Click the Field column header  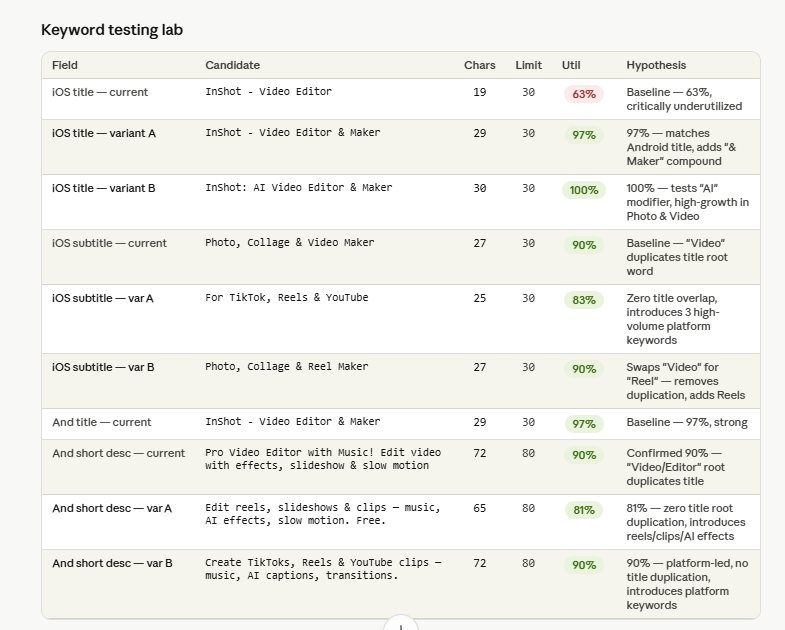pos(65,65)
